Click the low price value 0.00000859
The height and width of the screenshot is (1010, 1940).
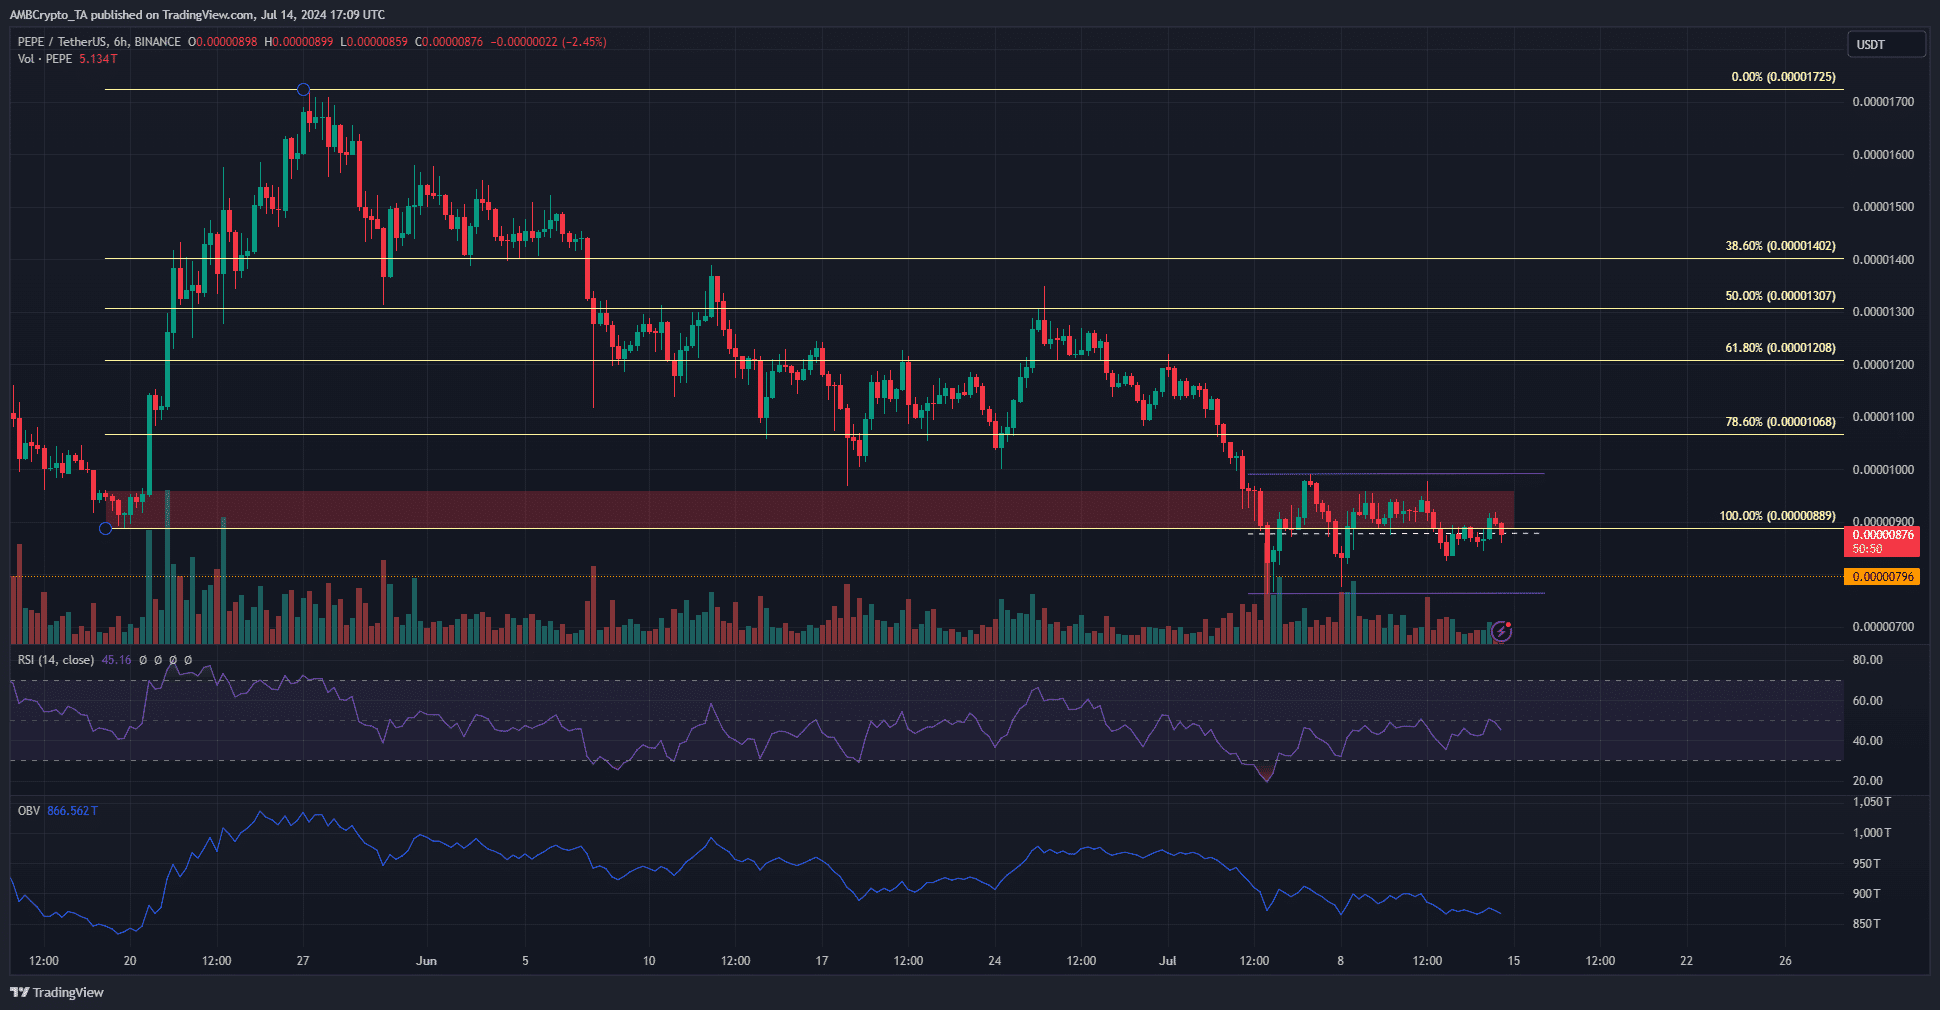pyautogui.click(x=377, y=42)
